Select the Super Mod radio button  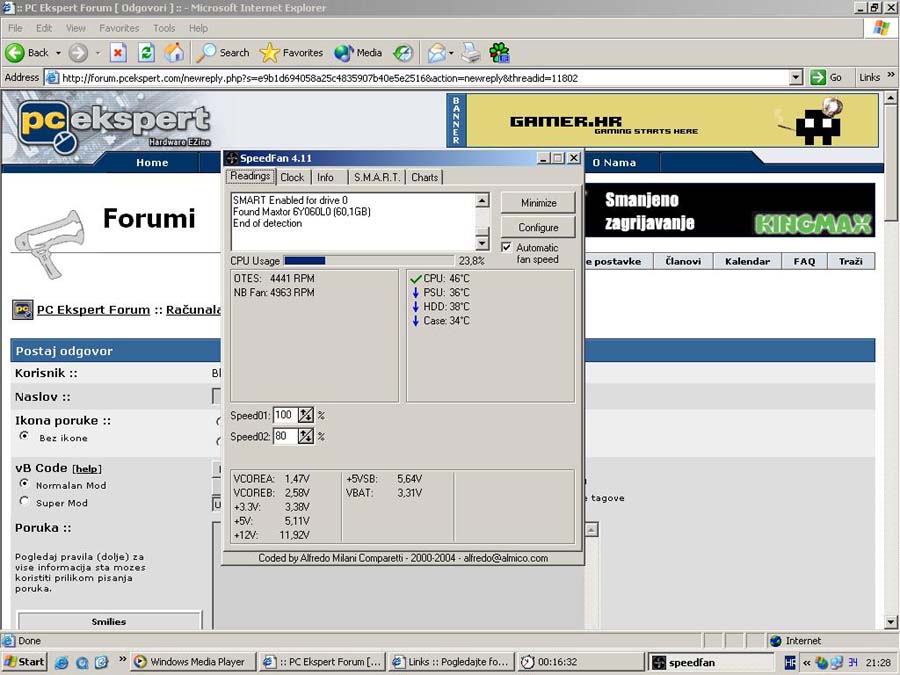point(25,502)
